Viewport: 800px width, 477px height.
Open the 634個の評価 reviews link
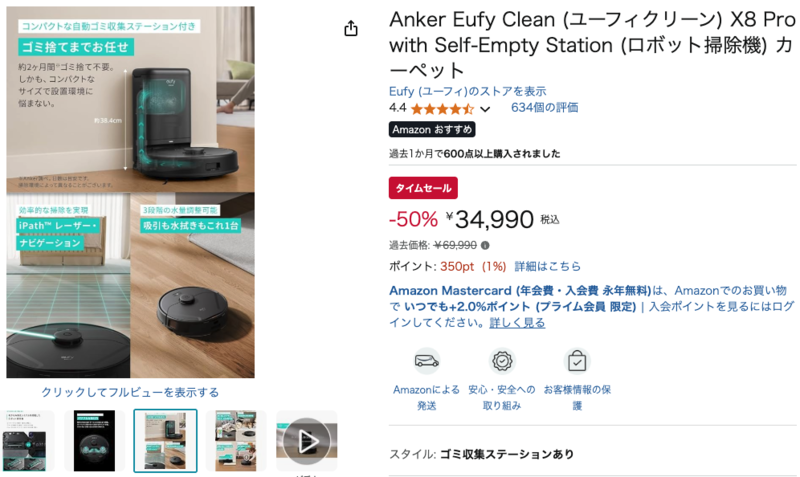coord(544,108)
